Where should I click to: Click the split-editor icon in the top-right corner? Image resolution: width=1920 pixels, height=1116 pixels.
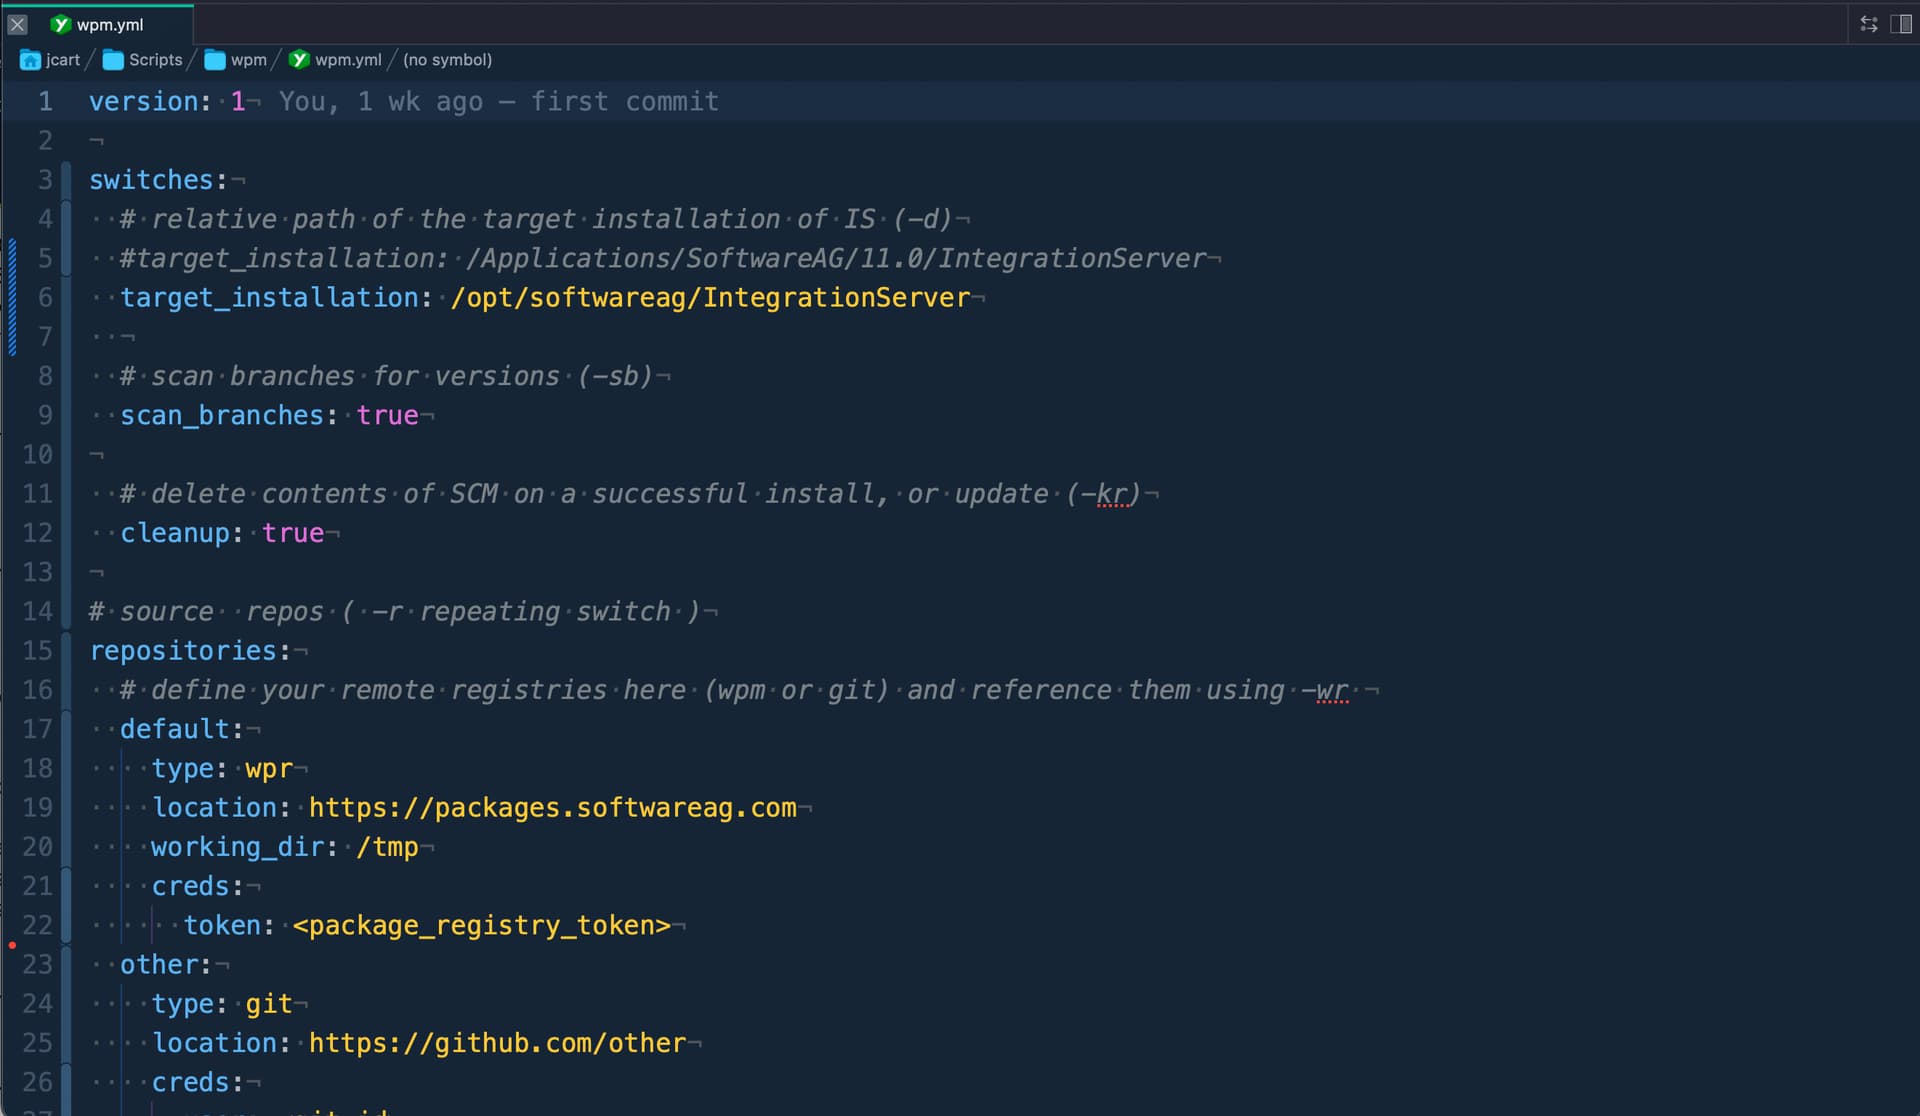coord(1900,24)
